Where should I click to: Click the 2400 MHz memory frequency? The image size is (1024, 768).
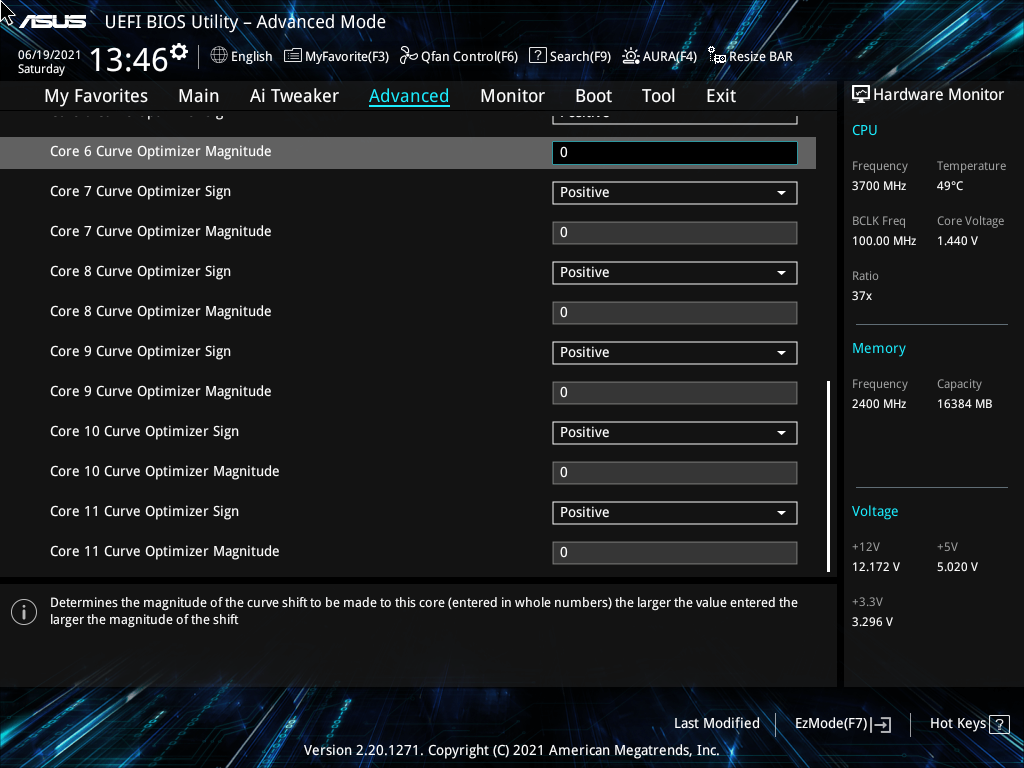[x=878, y=404]
